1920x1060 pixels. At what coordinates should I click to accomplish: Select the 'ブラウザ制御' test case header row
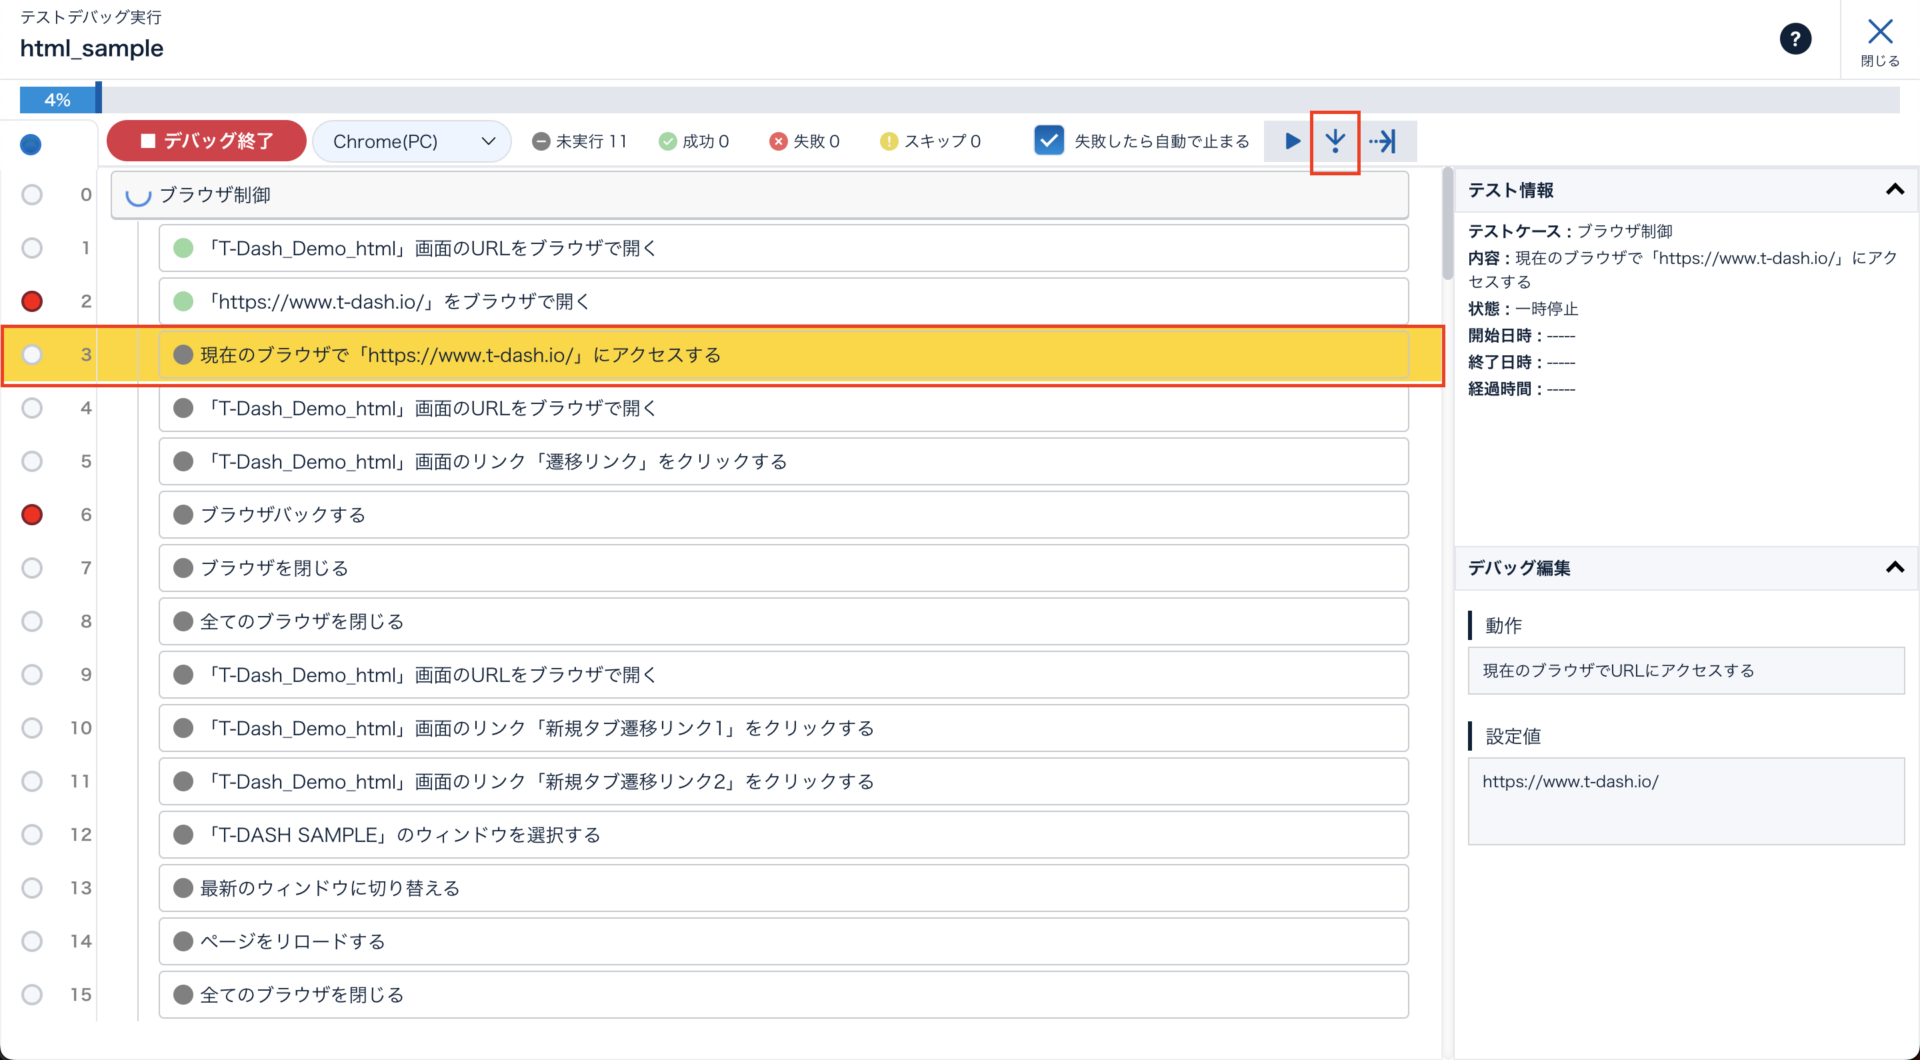coord(760,195)
